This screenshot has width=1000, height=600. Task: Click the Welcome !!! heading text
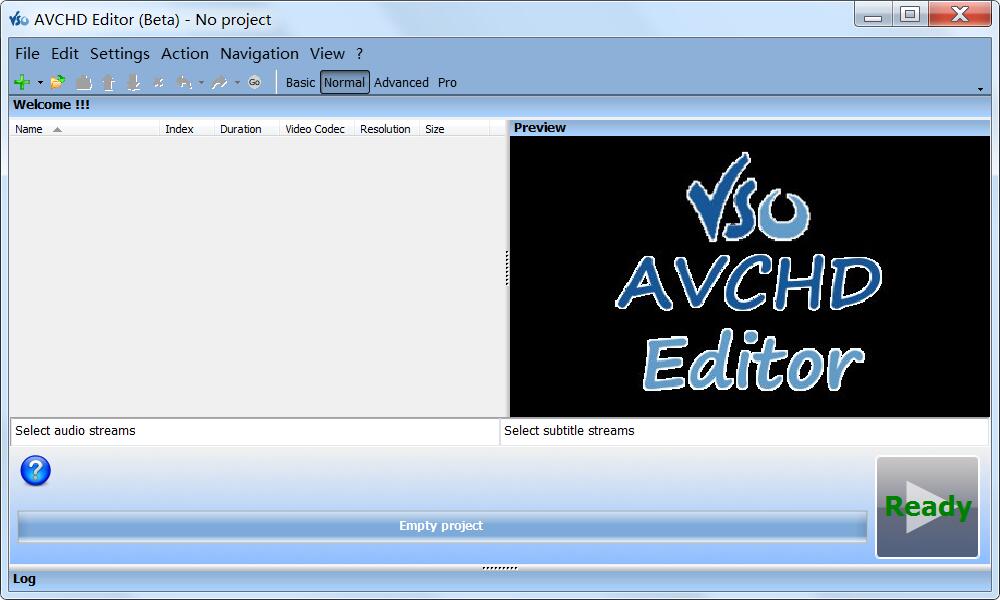[x=52, y=105]
